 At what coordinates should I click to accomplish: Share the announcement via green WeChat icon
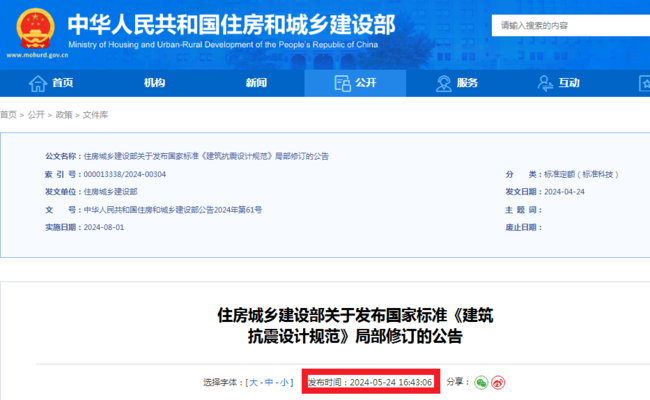(481, 382)
